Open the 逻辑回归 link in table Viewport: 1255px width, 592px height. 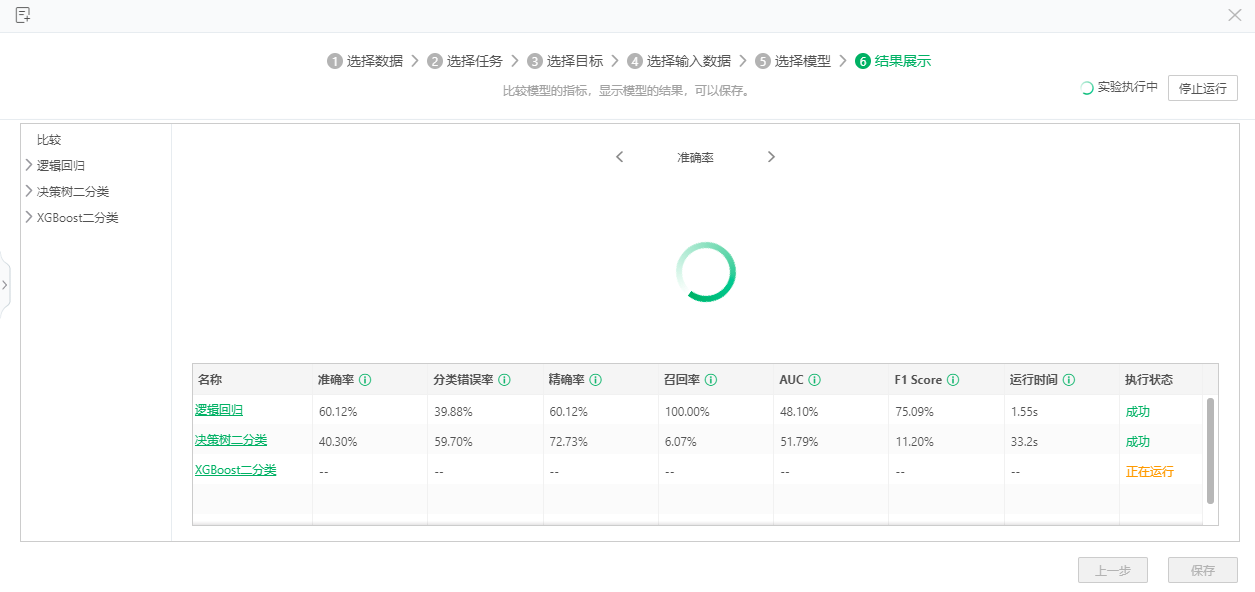coord(219,410)
